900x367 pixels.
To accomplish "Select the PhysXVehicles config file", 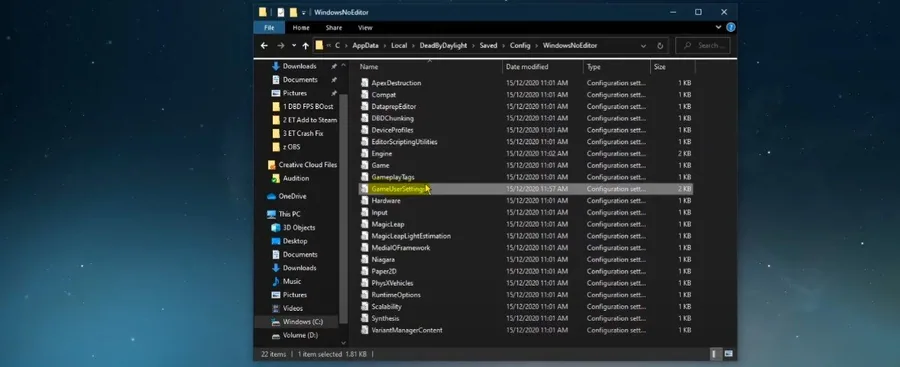I will pyautogui.click(x=392, y=283).
